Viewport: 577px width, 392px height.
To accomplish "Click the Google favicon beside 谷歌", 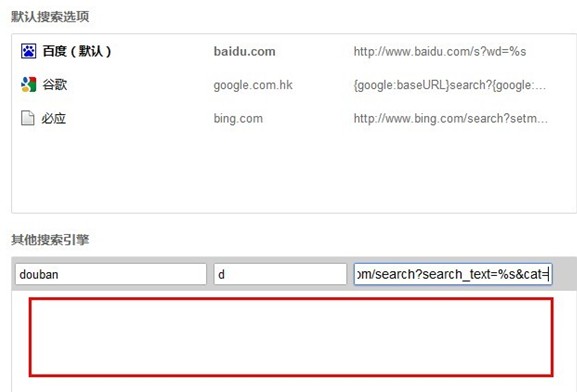I will click(x=28, y=85).
